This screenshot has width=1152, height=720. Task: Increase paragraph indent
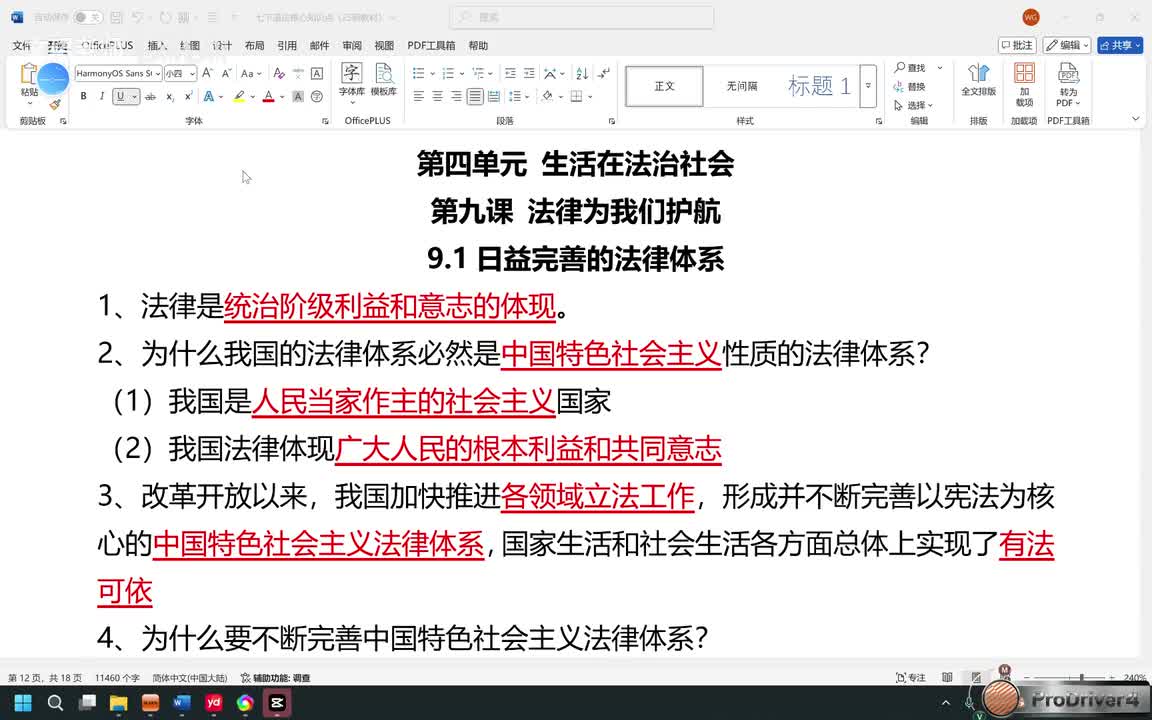tap(529, 73)
